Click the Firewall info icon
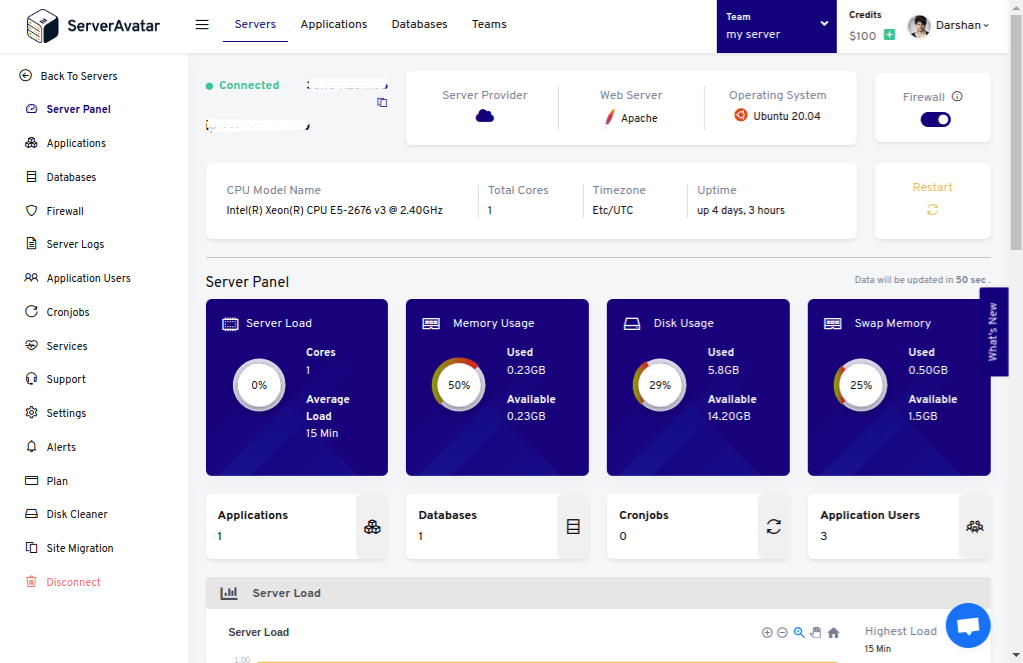The height and width of the screenshot is (663, 1023). pos(957,97)
